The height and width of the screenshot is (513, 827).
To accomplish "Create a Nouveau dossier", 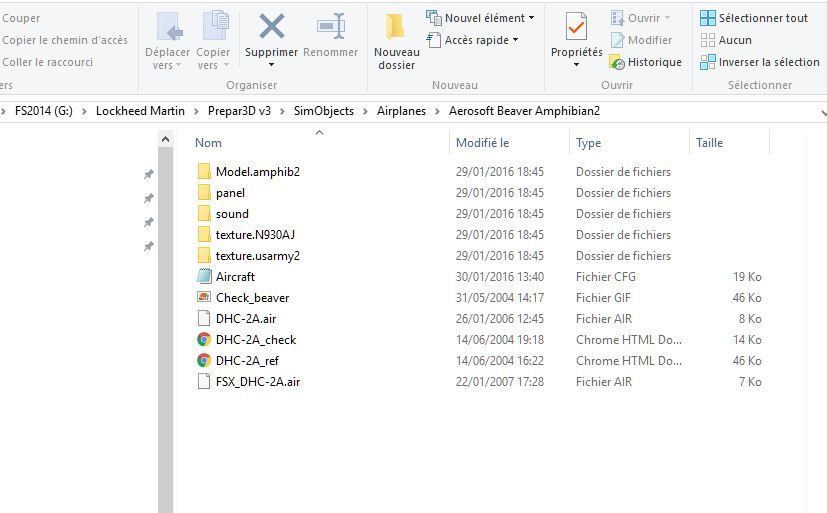I will tap(397, 42).
